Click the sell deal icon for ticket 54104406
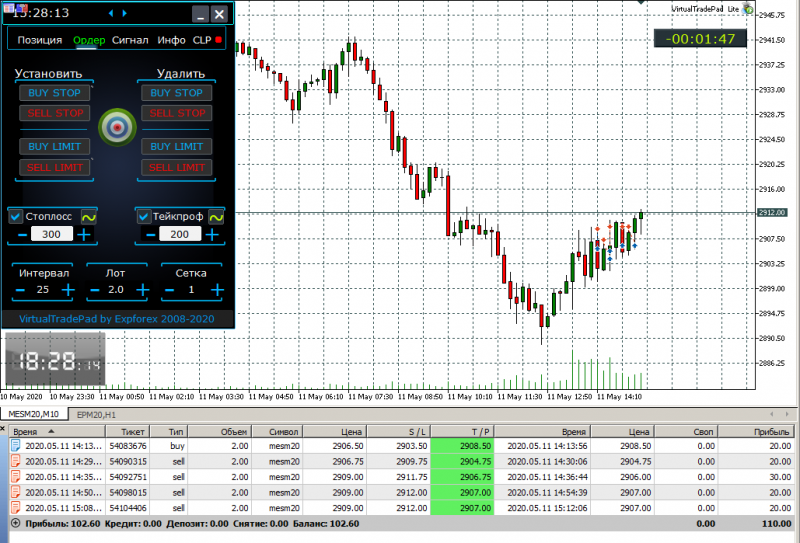Viewport: 800px width, 543px height. click(16, 508)
